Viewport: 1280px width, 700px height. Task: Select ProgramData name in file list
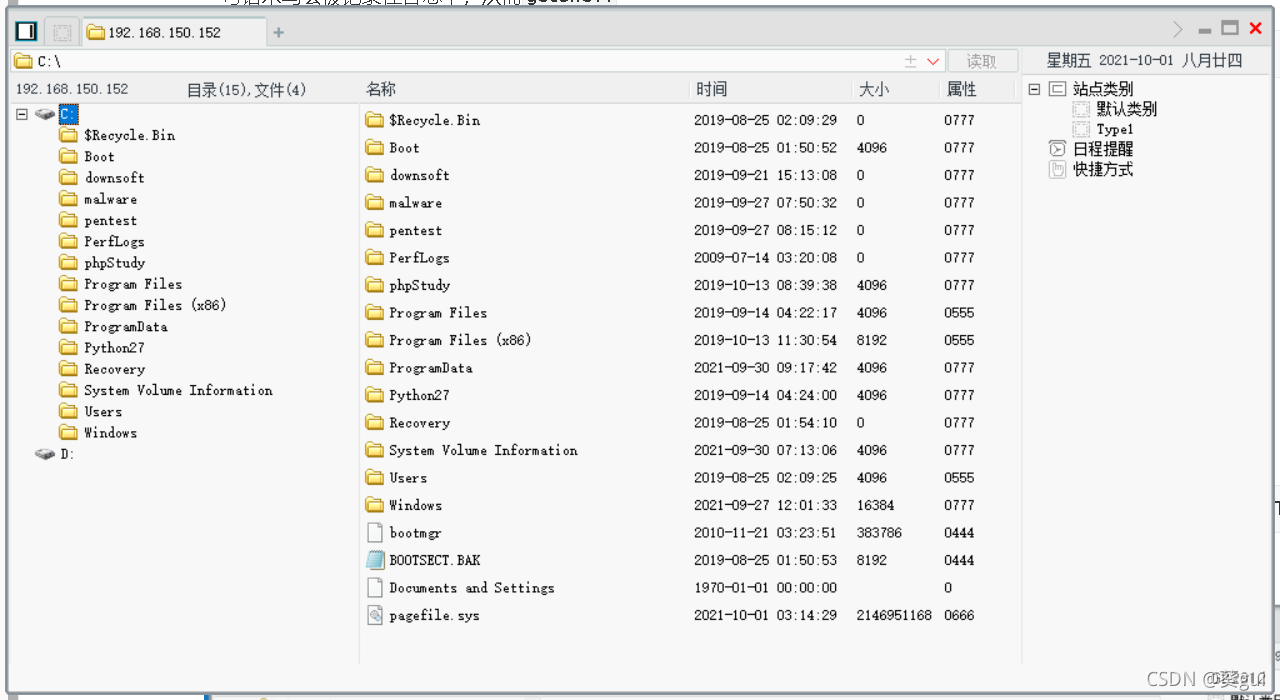pyautogui.click(x=431, y=367)
